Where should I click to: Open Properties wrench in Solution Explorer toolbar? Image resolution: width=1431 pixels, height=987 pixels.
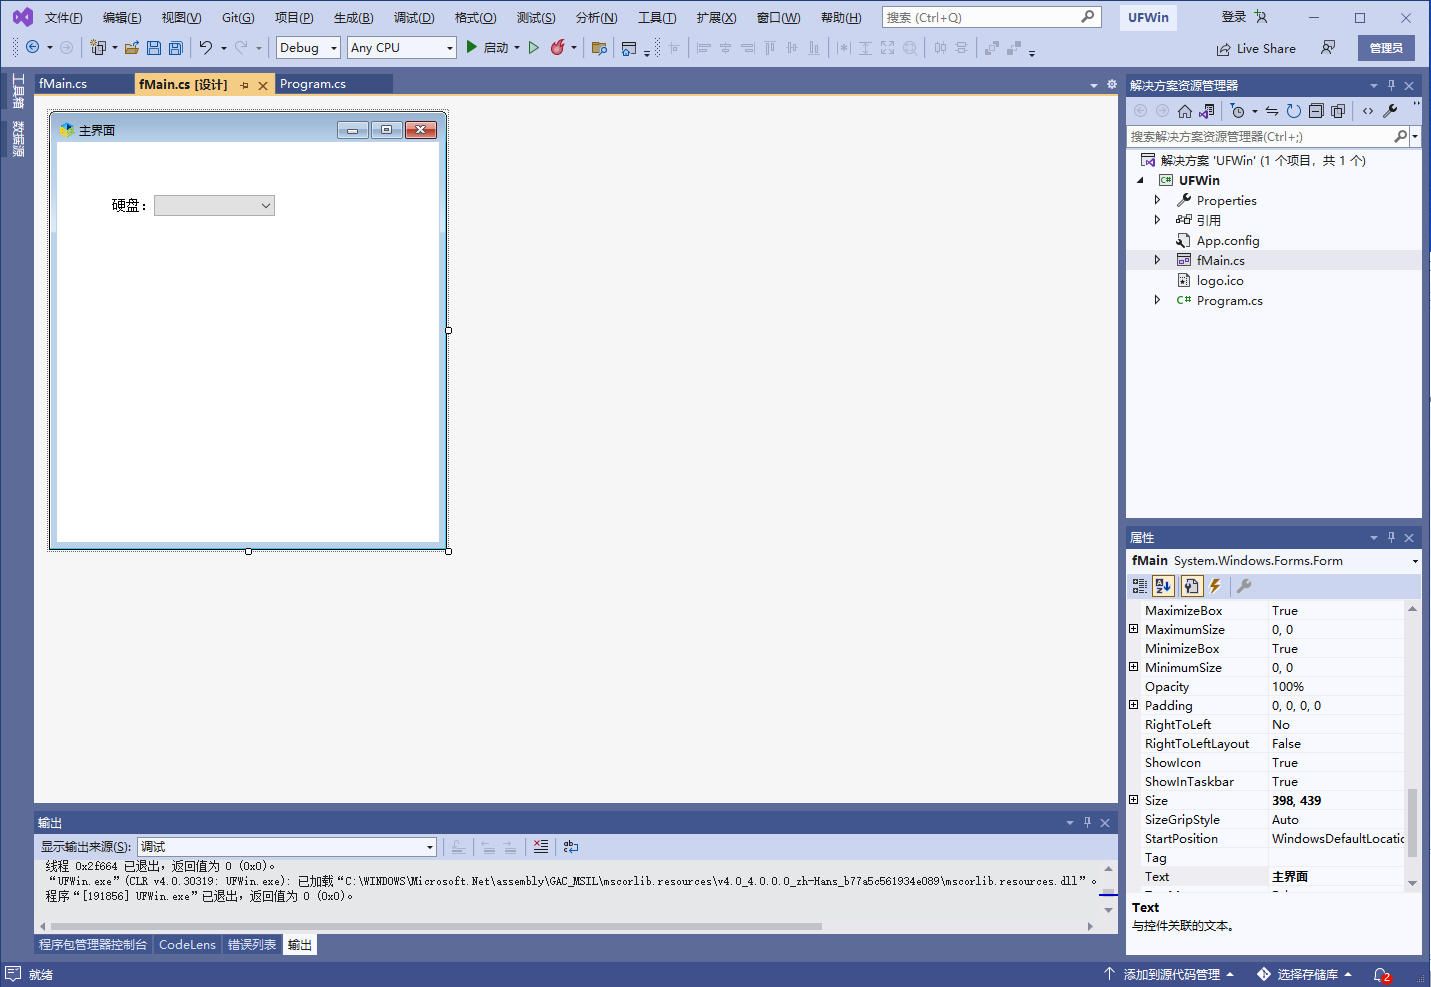click(x=1390, y=111)
